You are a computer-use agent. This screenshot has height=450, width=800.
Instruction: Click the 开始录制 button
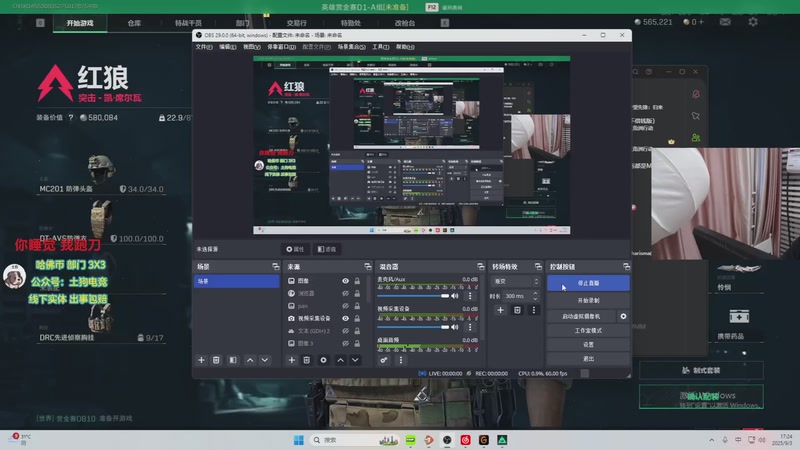pos(588,301)
